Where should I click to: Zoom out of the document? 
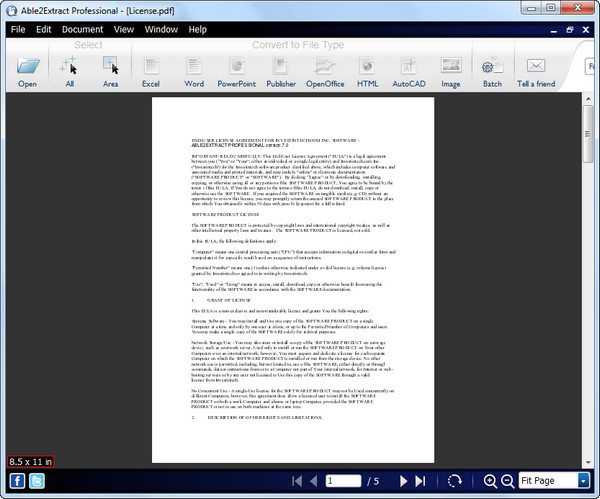(508, 481)
